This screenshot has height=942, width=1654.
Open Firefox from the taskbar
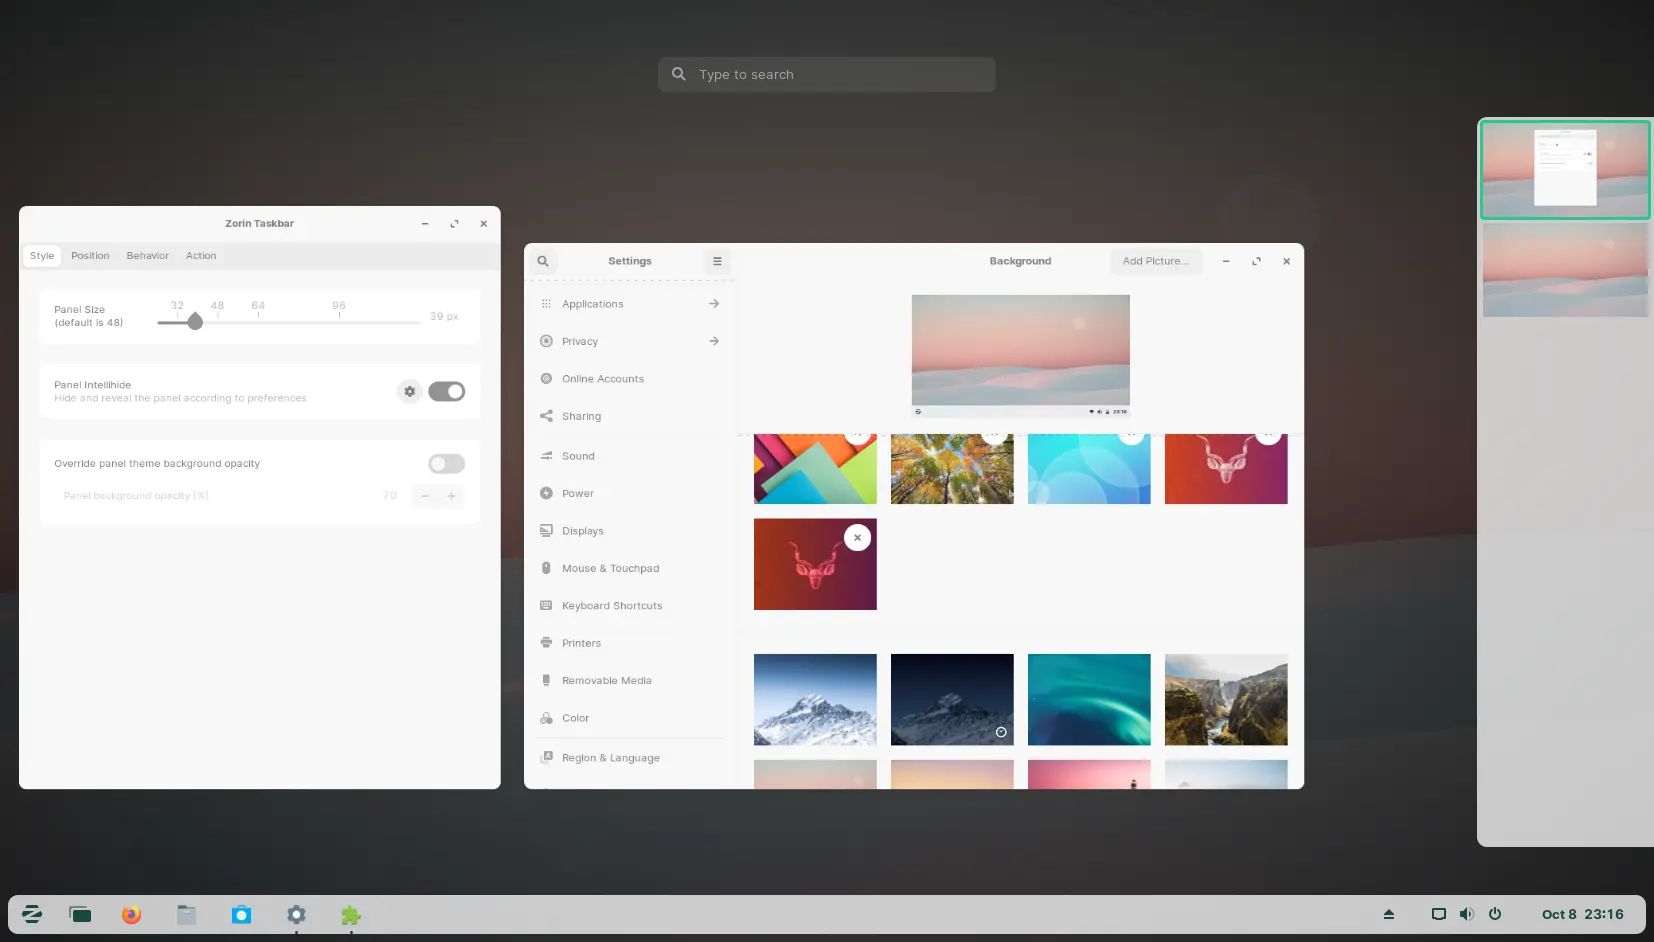coord(131,915)
